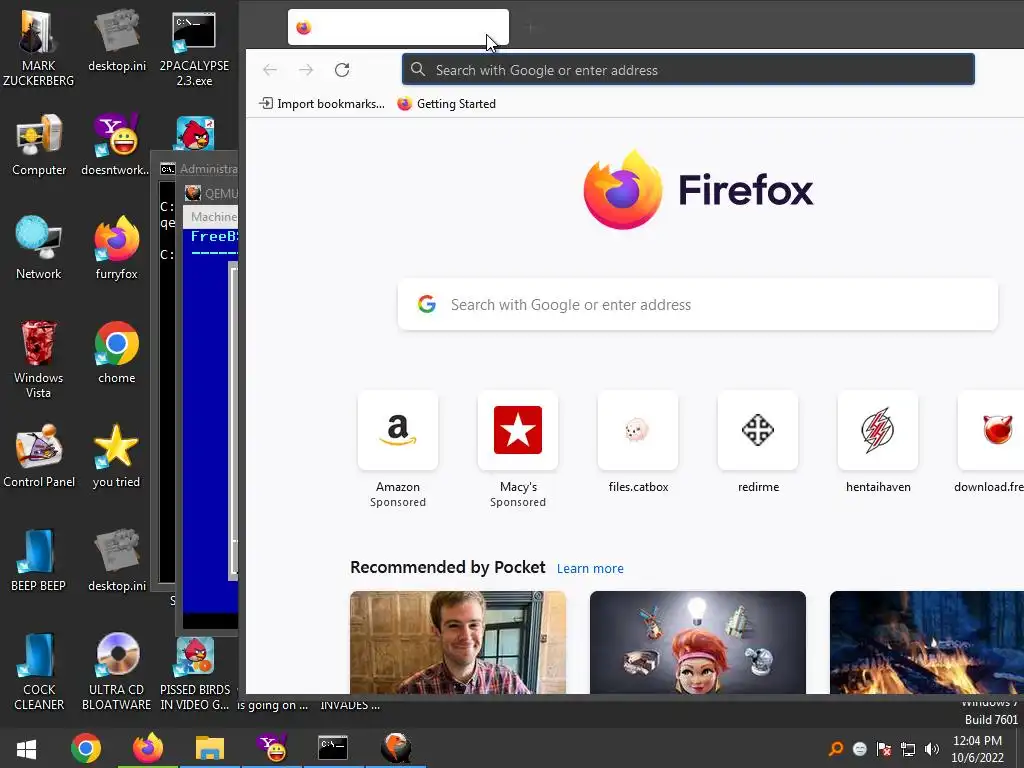Select the Control Panel desktop icon
1024x768 pixels.
(x=39, y=456)
